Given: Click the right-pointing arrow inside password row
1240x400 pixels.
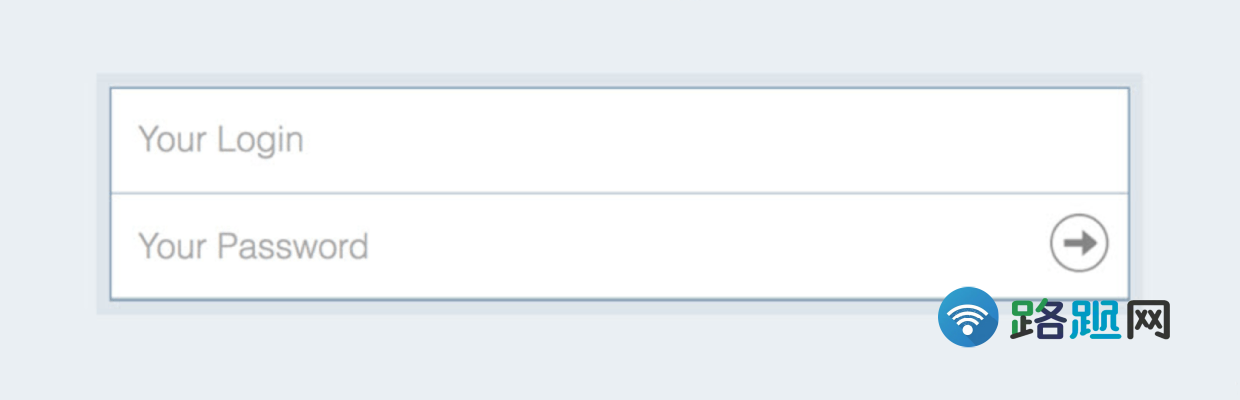Looking at the screenshot, I should pos(1080,243).
